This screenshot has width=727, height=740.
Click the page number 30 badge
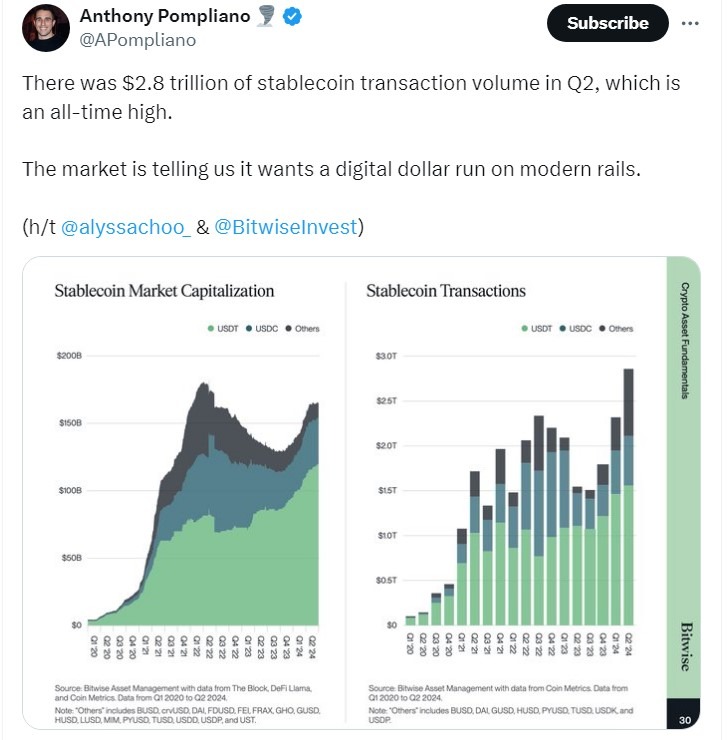click(x=684, y=718)
